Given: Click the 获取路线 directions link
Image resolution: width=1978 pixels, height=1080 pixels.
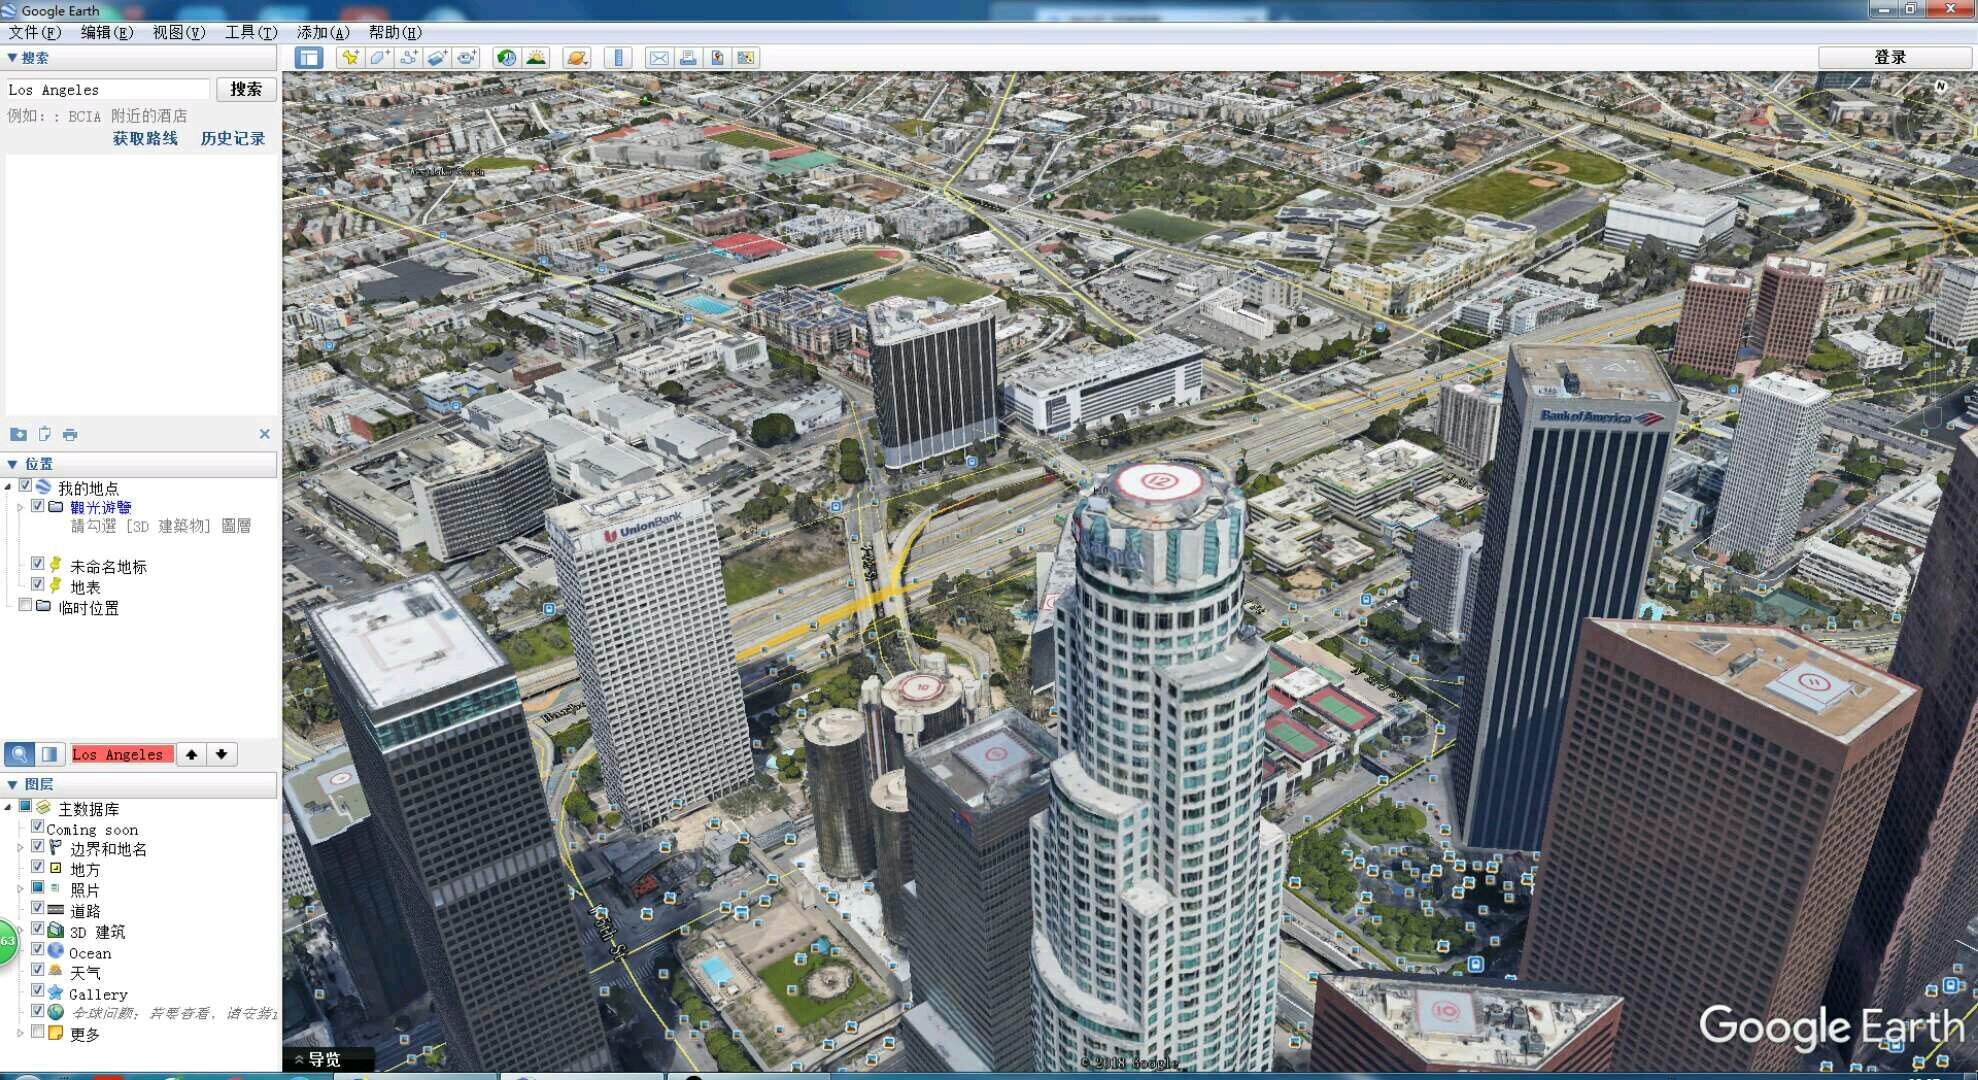Looking at the screenshot, I should coord(145,138).
